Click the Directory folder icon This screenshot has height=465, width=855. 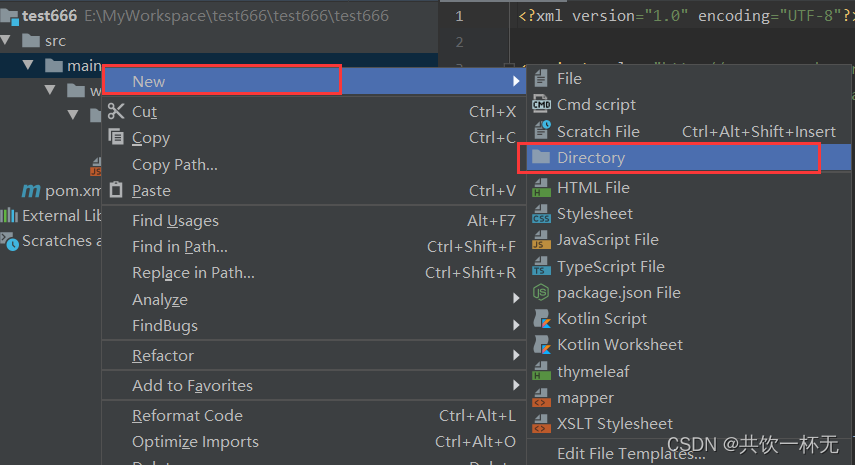click(541, 157)
